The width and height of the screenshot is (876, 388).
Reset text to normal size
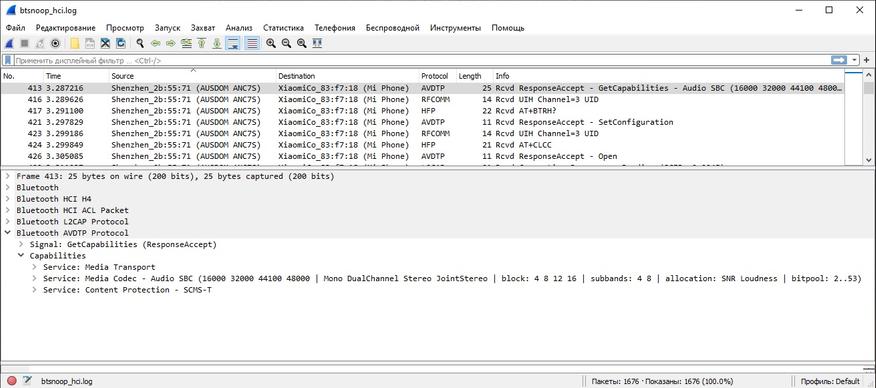tap(302, 43)
